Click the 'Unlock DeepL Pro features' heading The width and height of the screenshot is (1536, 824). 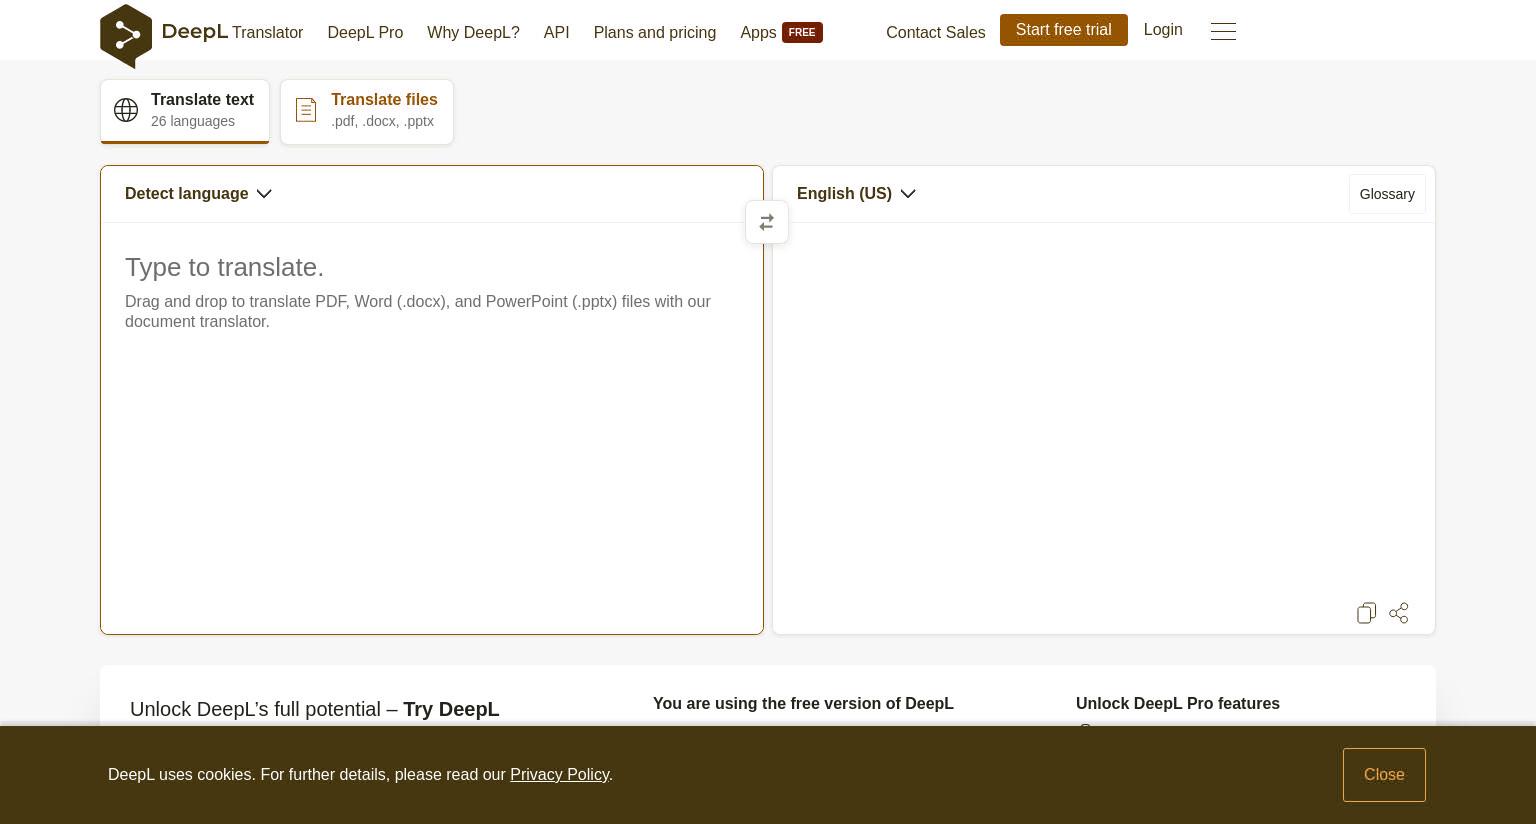[x=1178, y=704]
